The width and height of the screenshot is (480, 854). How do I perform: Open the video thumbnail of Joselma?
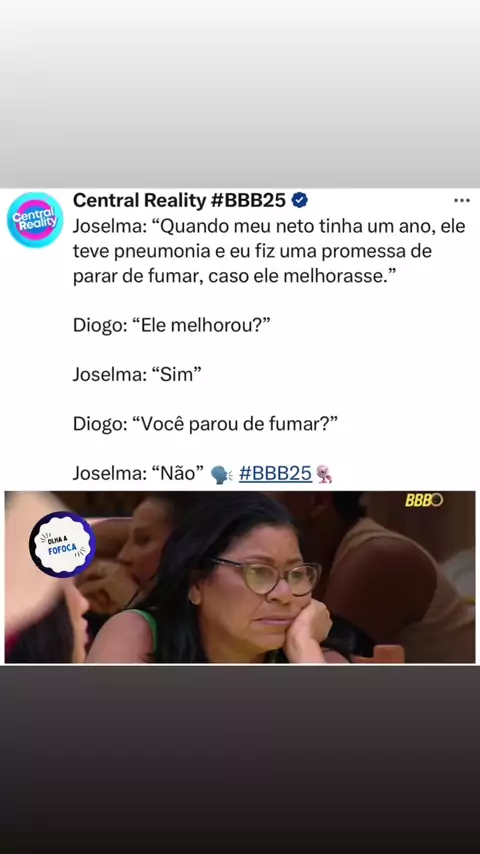coord(240,577)
